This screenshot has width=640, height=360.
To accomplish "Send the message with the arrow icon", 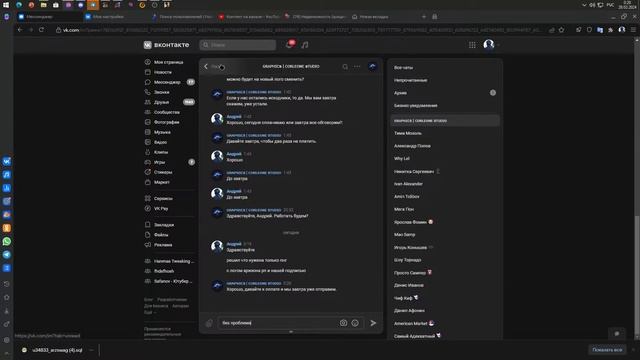I will 373,323.
